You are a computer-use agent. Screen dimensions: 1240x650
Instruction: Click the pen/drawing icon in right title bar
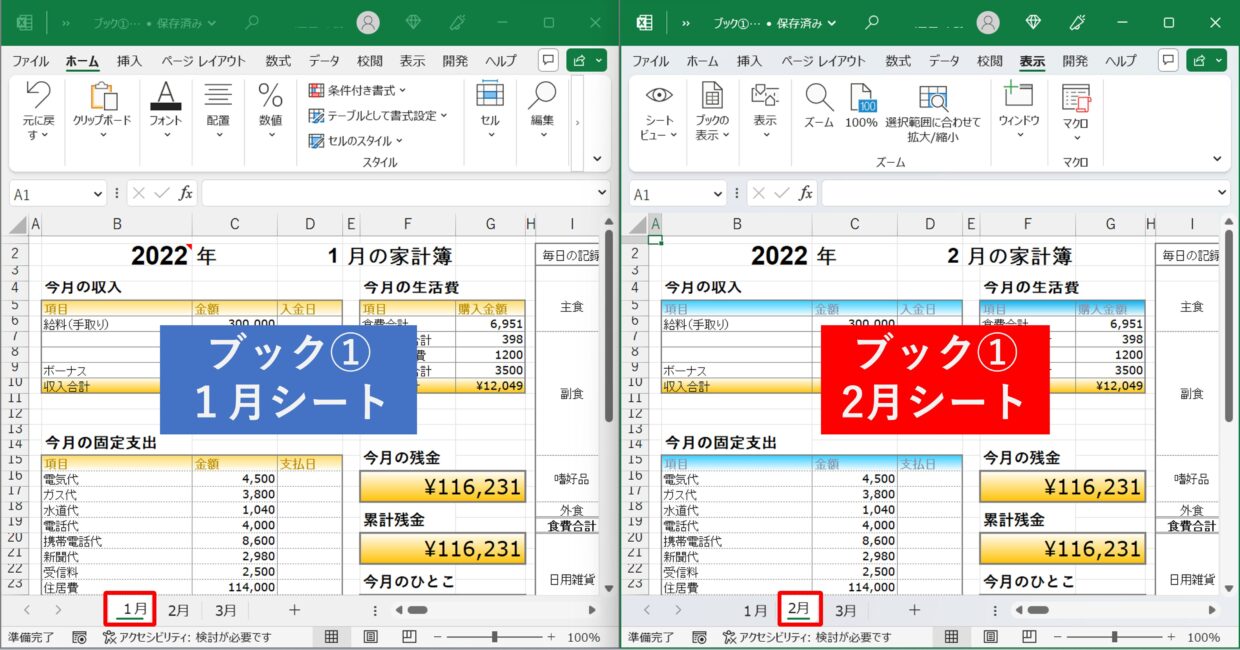coord(1078,22)
